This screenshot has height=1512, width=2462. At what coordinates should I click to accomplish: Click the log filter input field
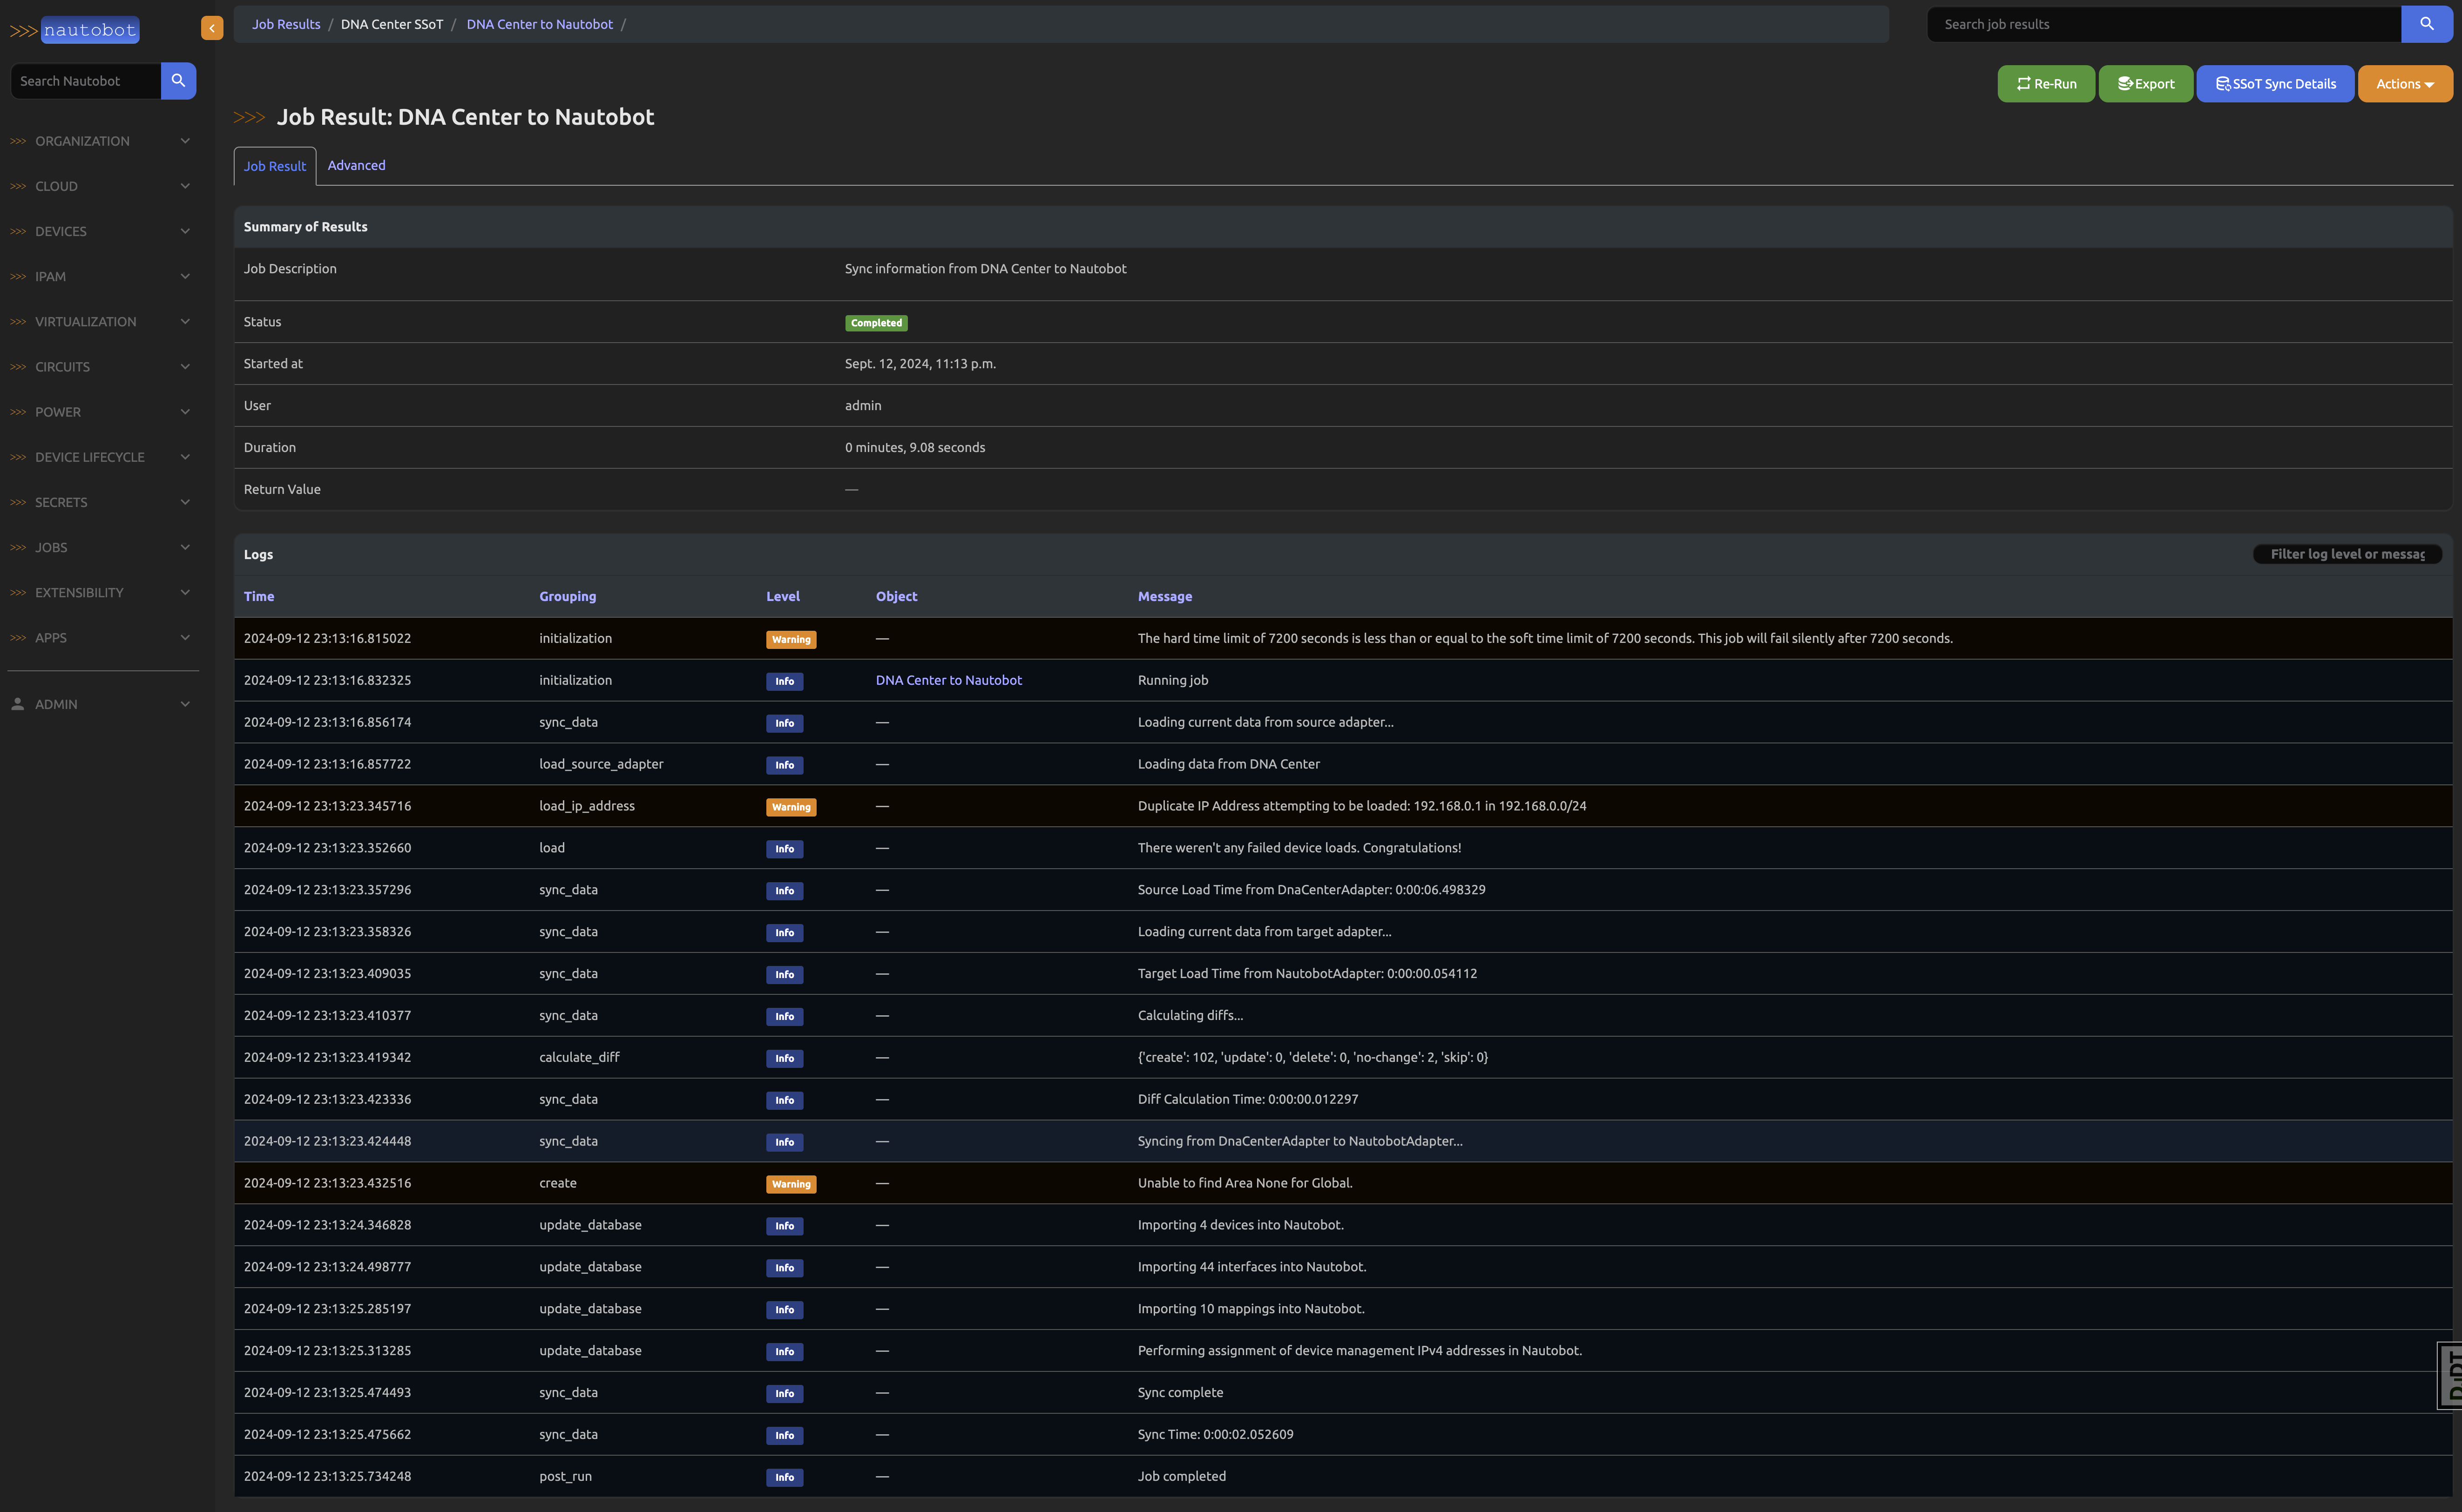pos(2346,554)
